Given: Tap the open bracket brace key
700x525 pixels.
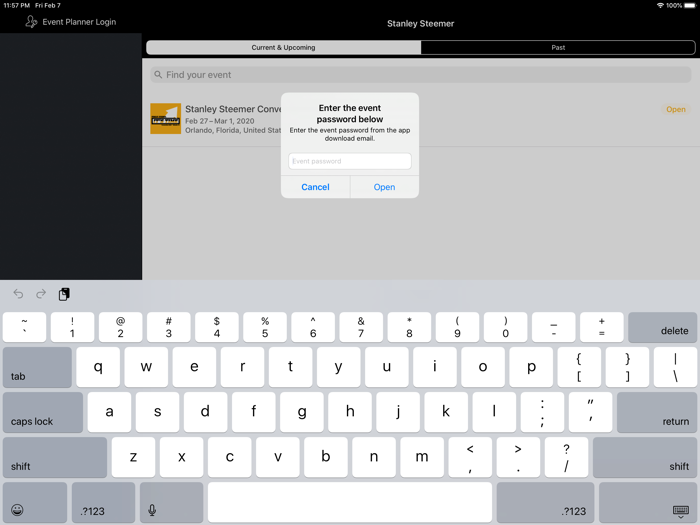Looking at the screenshot, I should (579, 367).
